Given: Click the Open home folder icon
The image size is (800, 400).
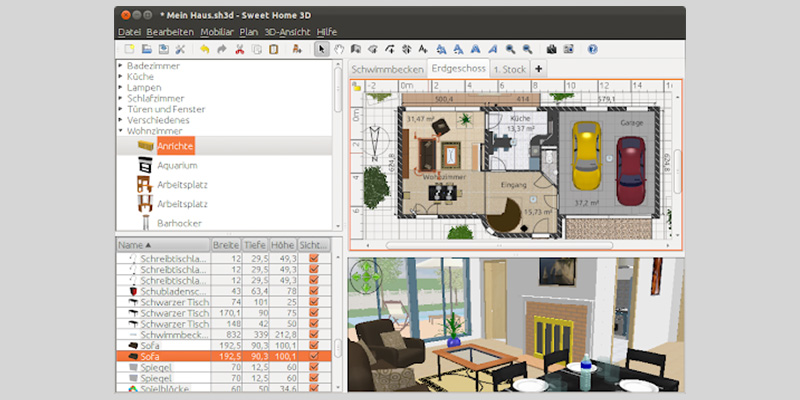Looking at the screenshot, I should [146, 49].
